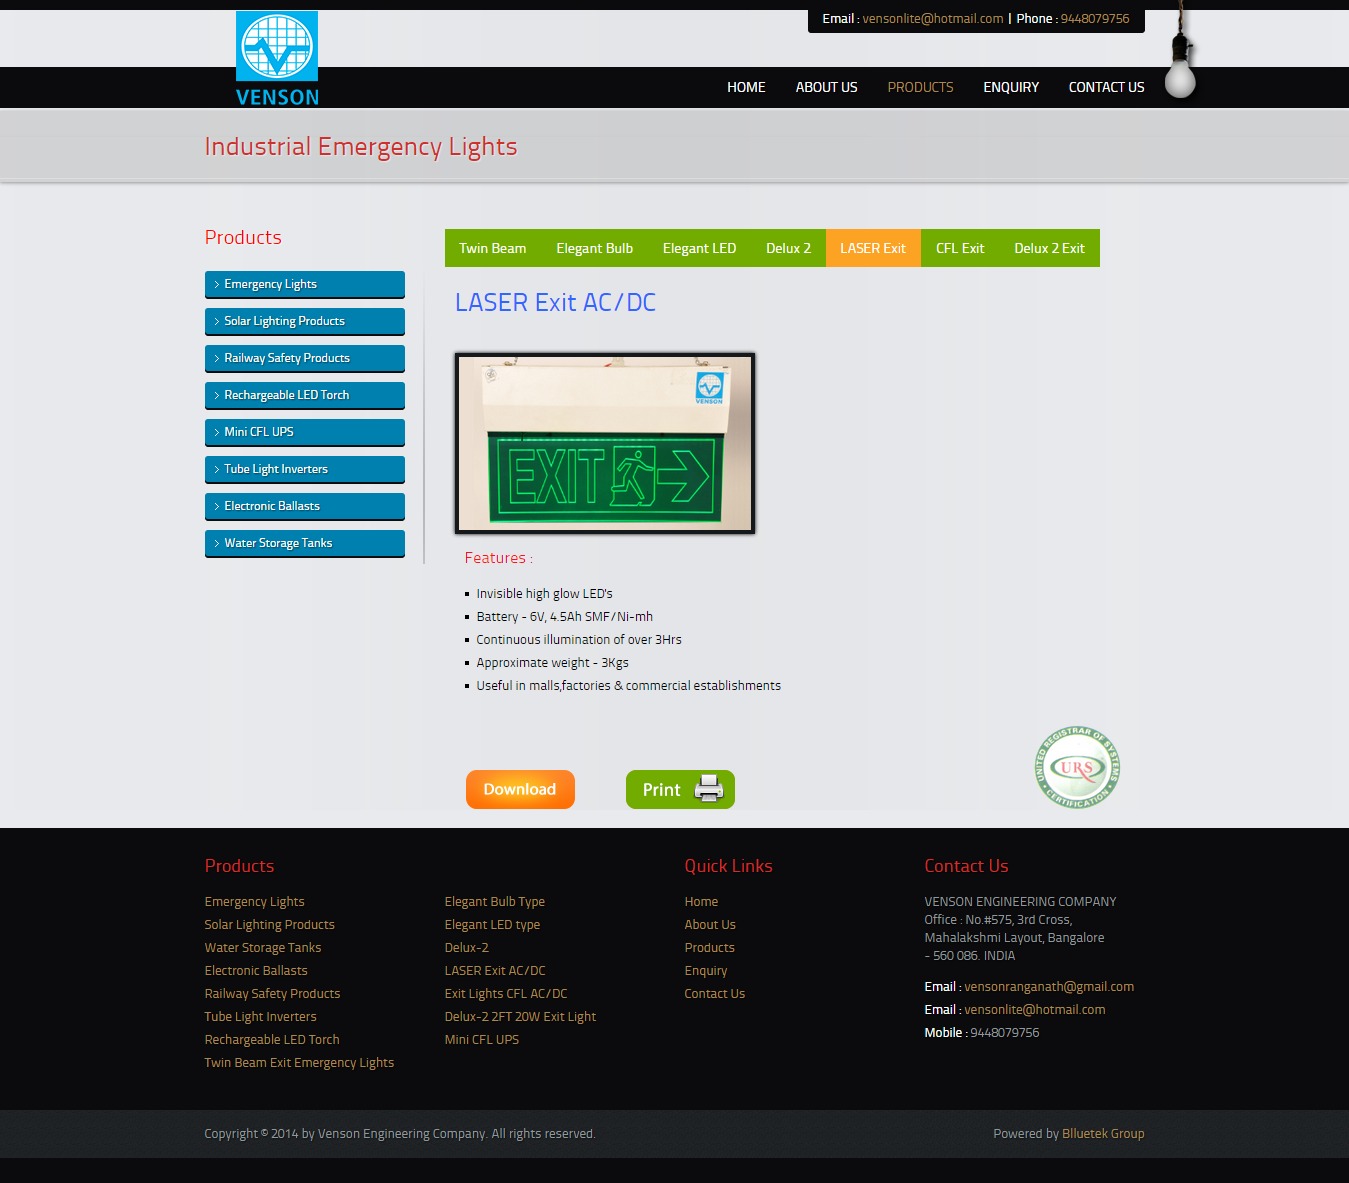Navigate to ABOUT US in top menu
The width and height of the screenshot is (1349, 1183).
pyautogui.click(x=826, y=87)
